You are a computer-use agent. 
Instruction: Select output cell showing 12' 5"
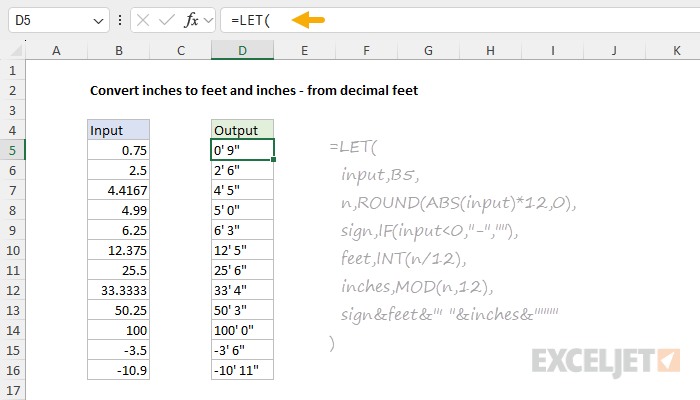[x=242, y=250]
